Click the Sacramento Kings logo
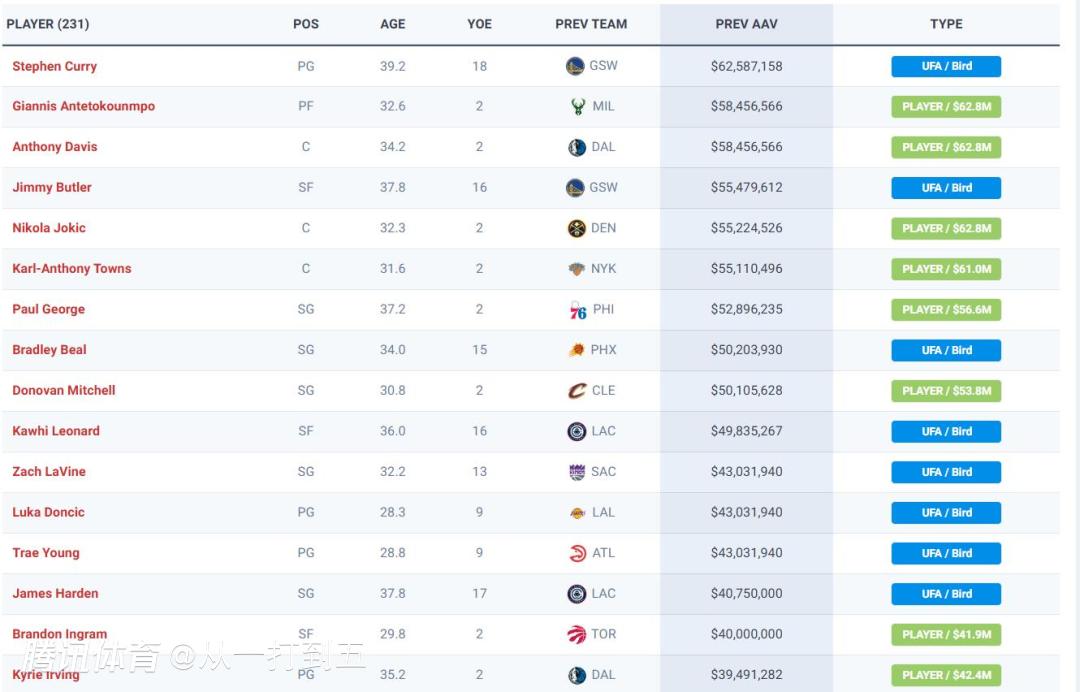The width and height of the screenshot is (1080, 692). pos(576,472)
